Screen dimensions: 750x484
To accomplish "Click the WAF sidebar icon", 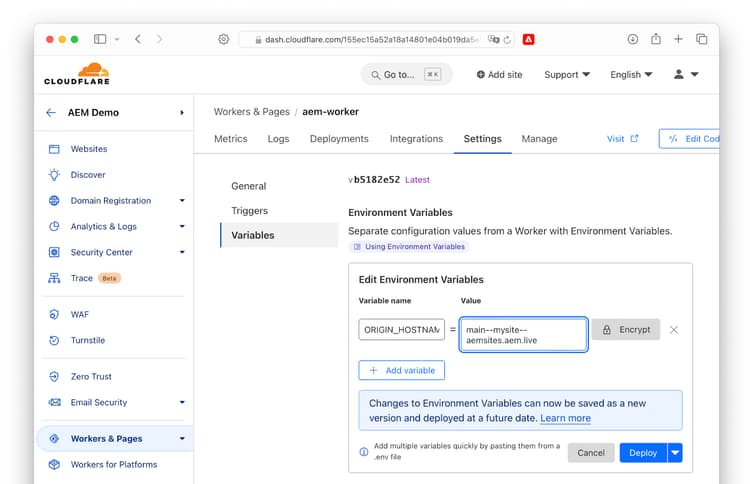I will click(54, 315).
